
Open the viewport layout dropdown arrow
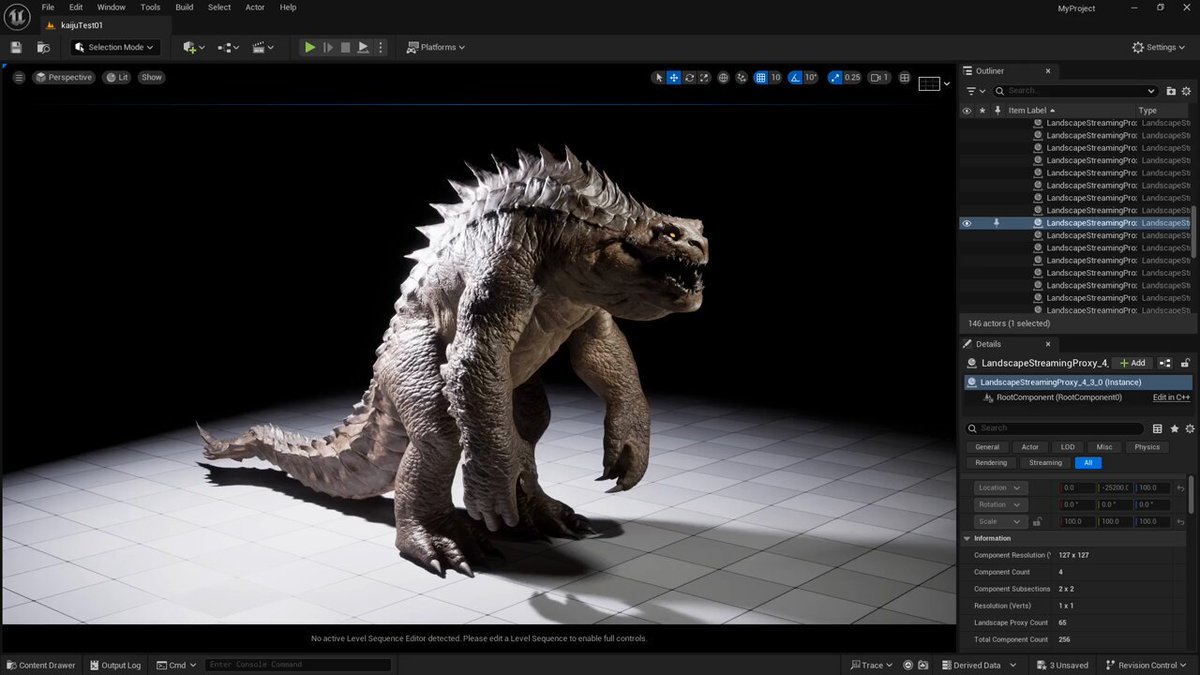coord(947,84)
